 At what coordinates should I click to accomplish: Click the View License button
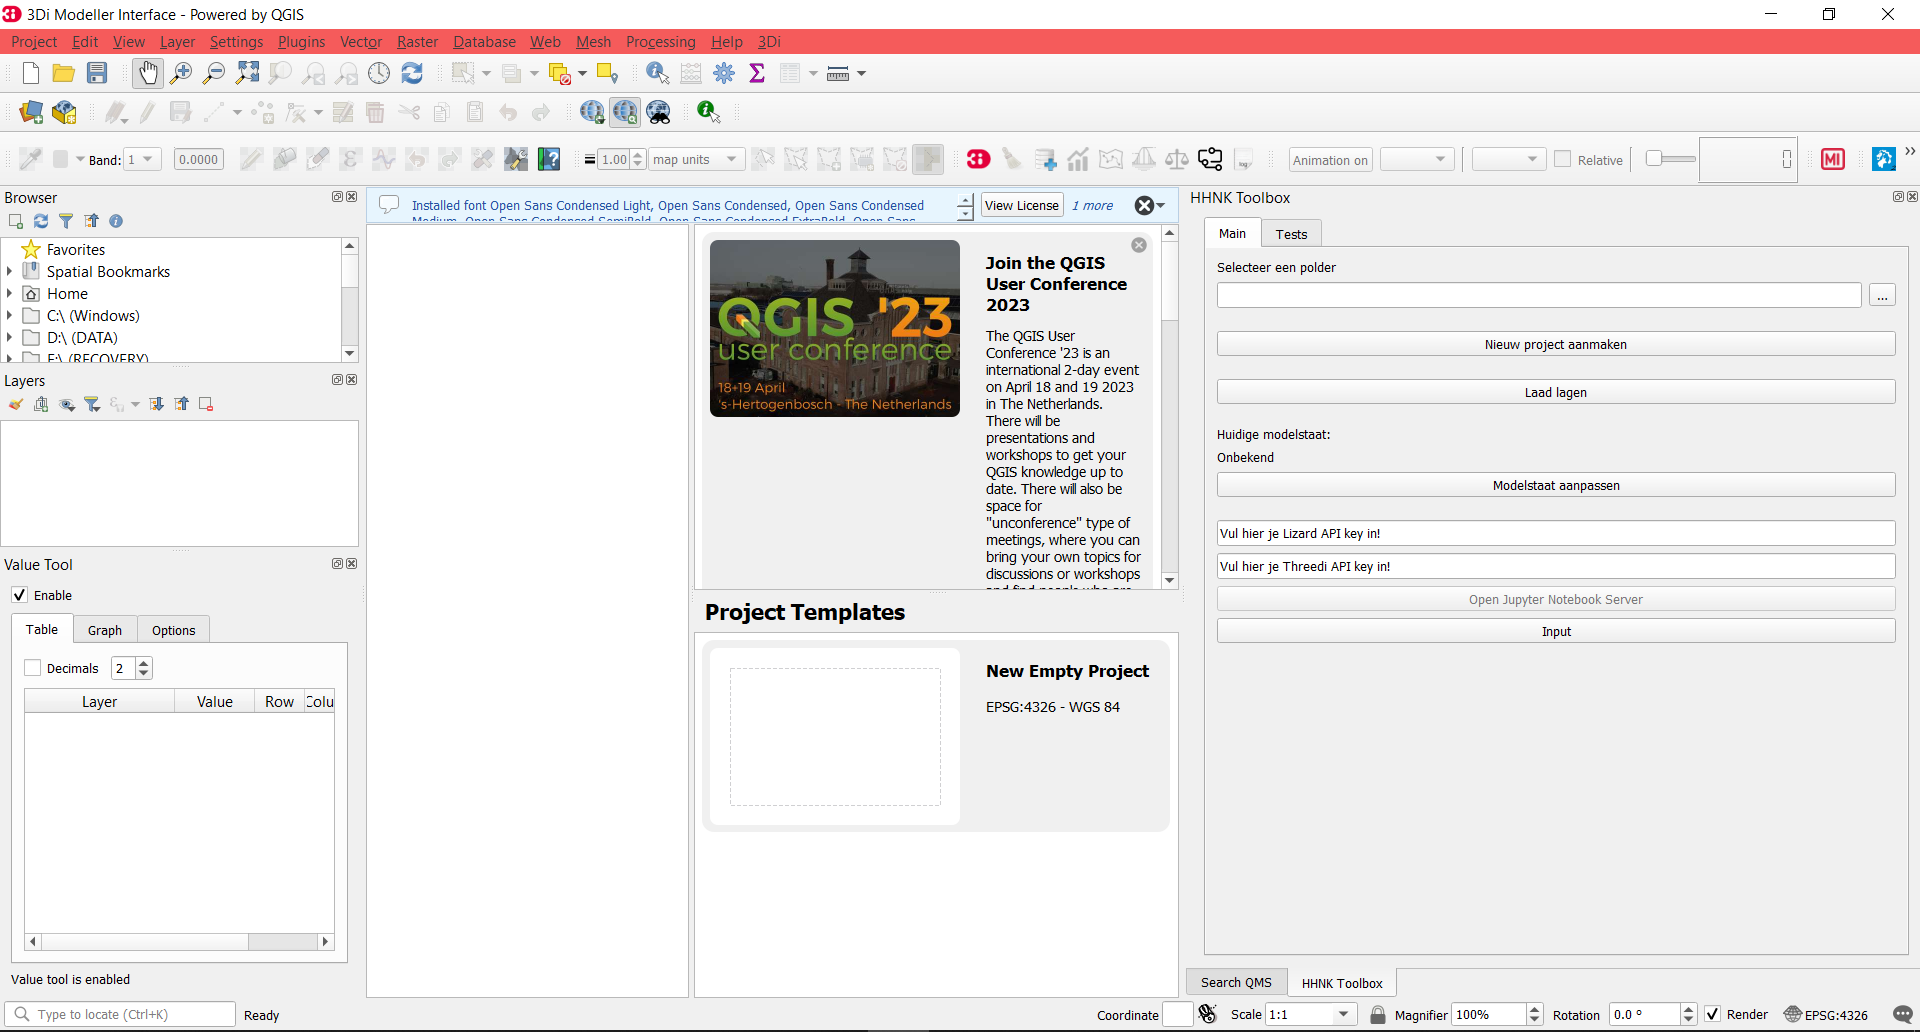click(x=1021, y=205)
